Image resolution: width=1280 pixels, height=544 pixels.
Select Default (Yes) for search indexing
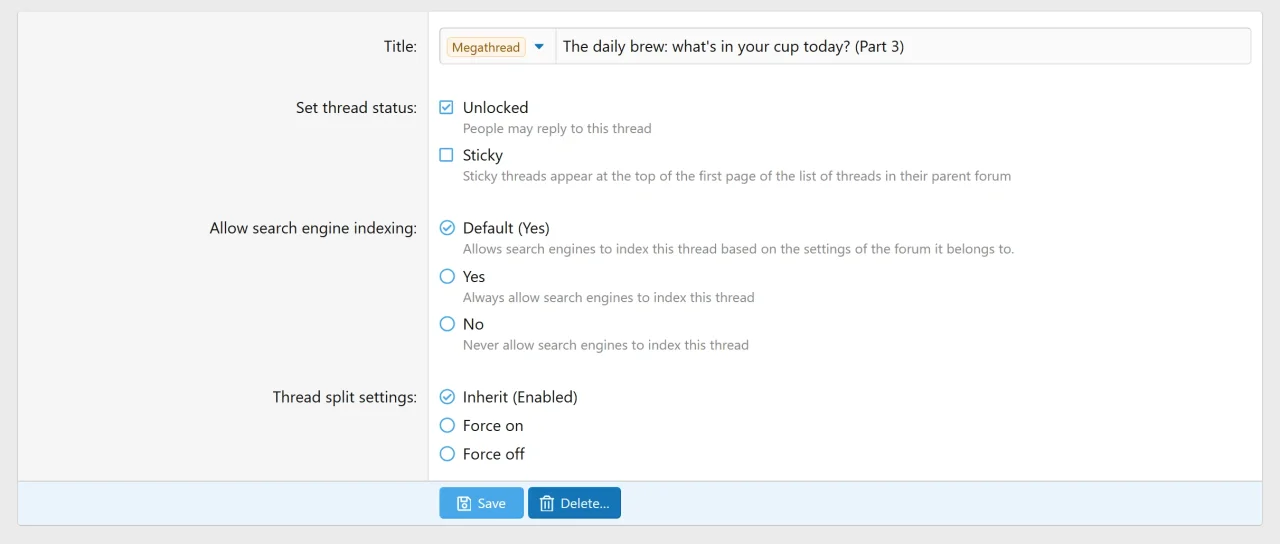click(447, 228)
